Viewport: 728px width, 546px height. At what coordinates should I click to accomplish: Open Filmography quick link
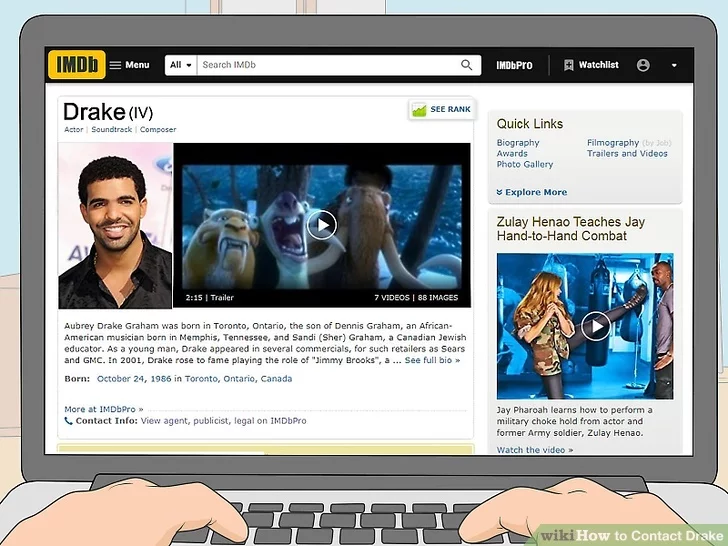tap(613, 143)
